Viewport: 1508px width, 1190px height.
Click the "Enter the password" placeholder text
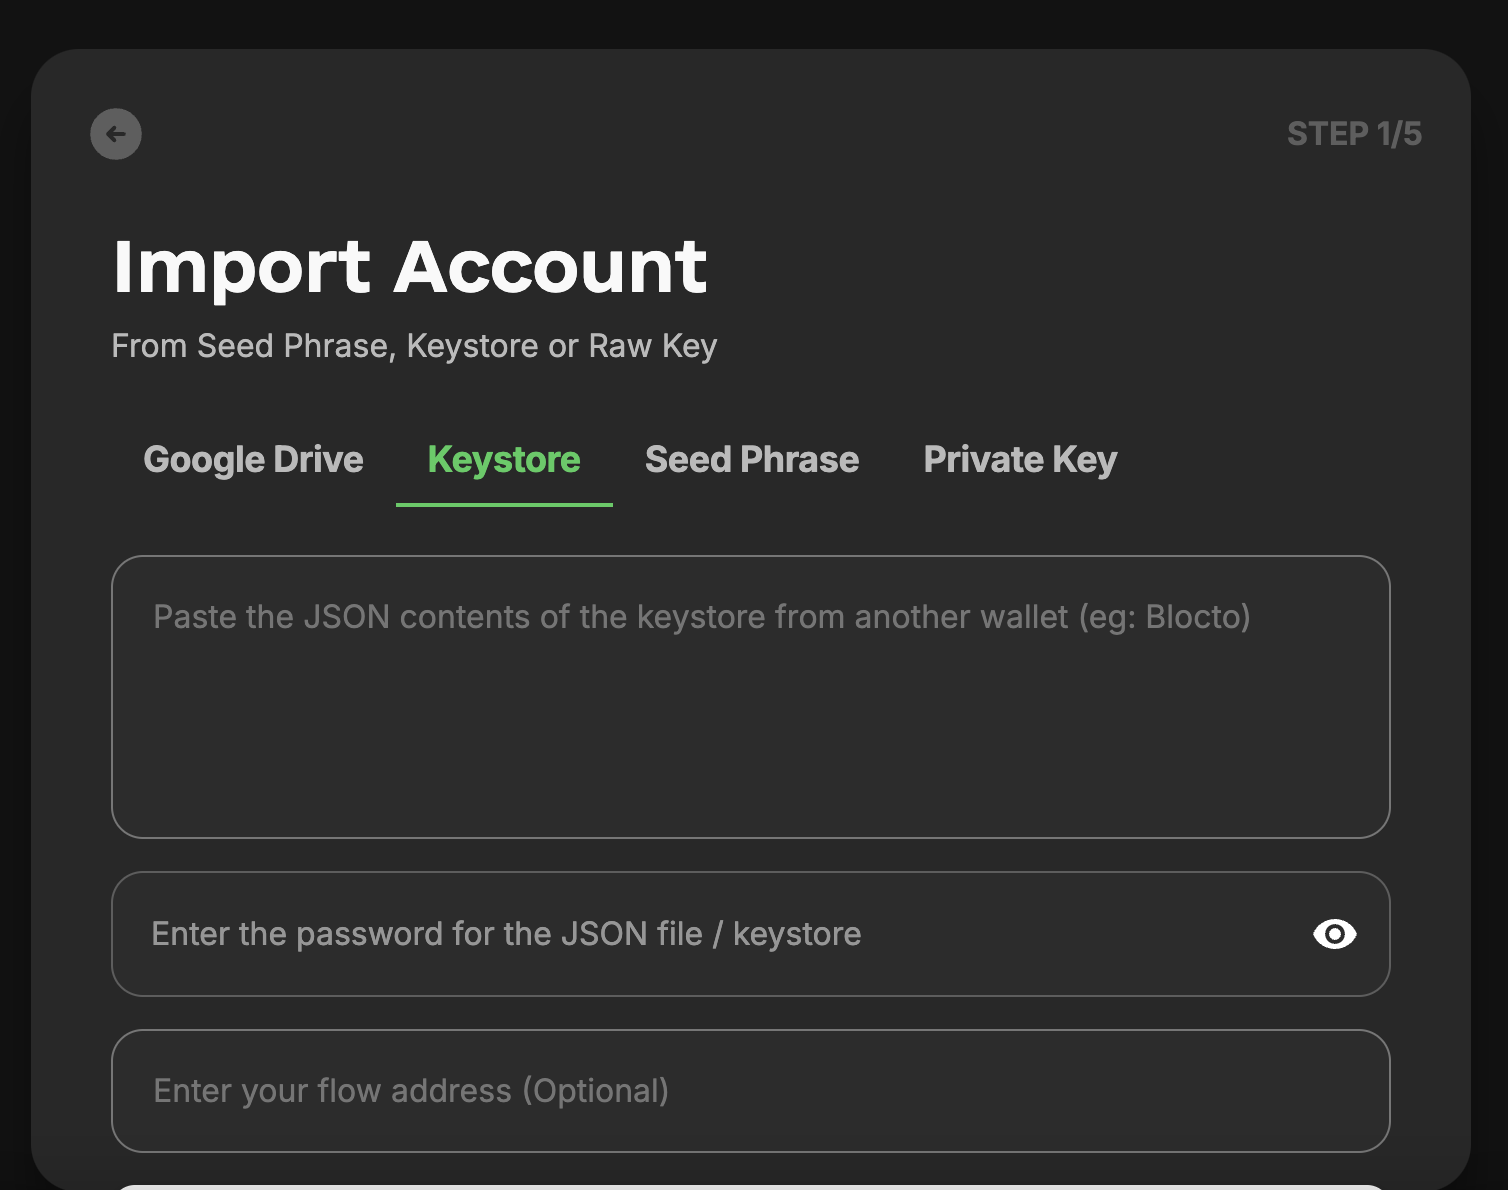pos(506,934)
